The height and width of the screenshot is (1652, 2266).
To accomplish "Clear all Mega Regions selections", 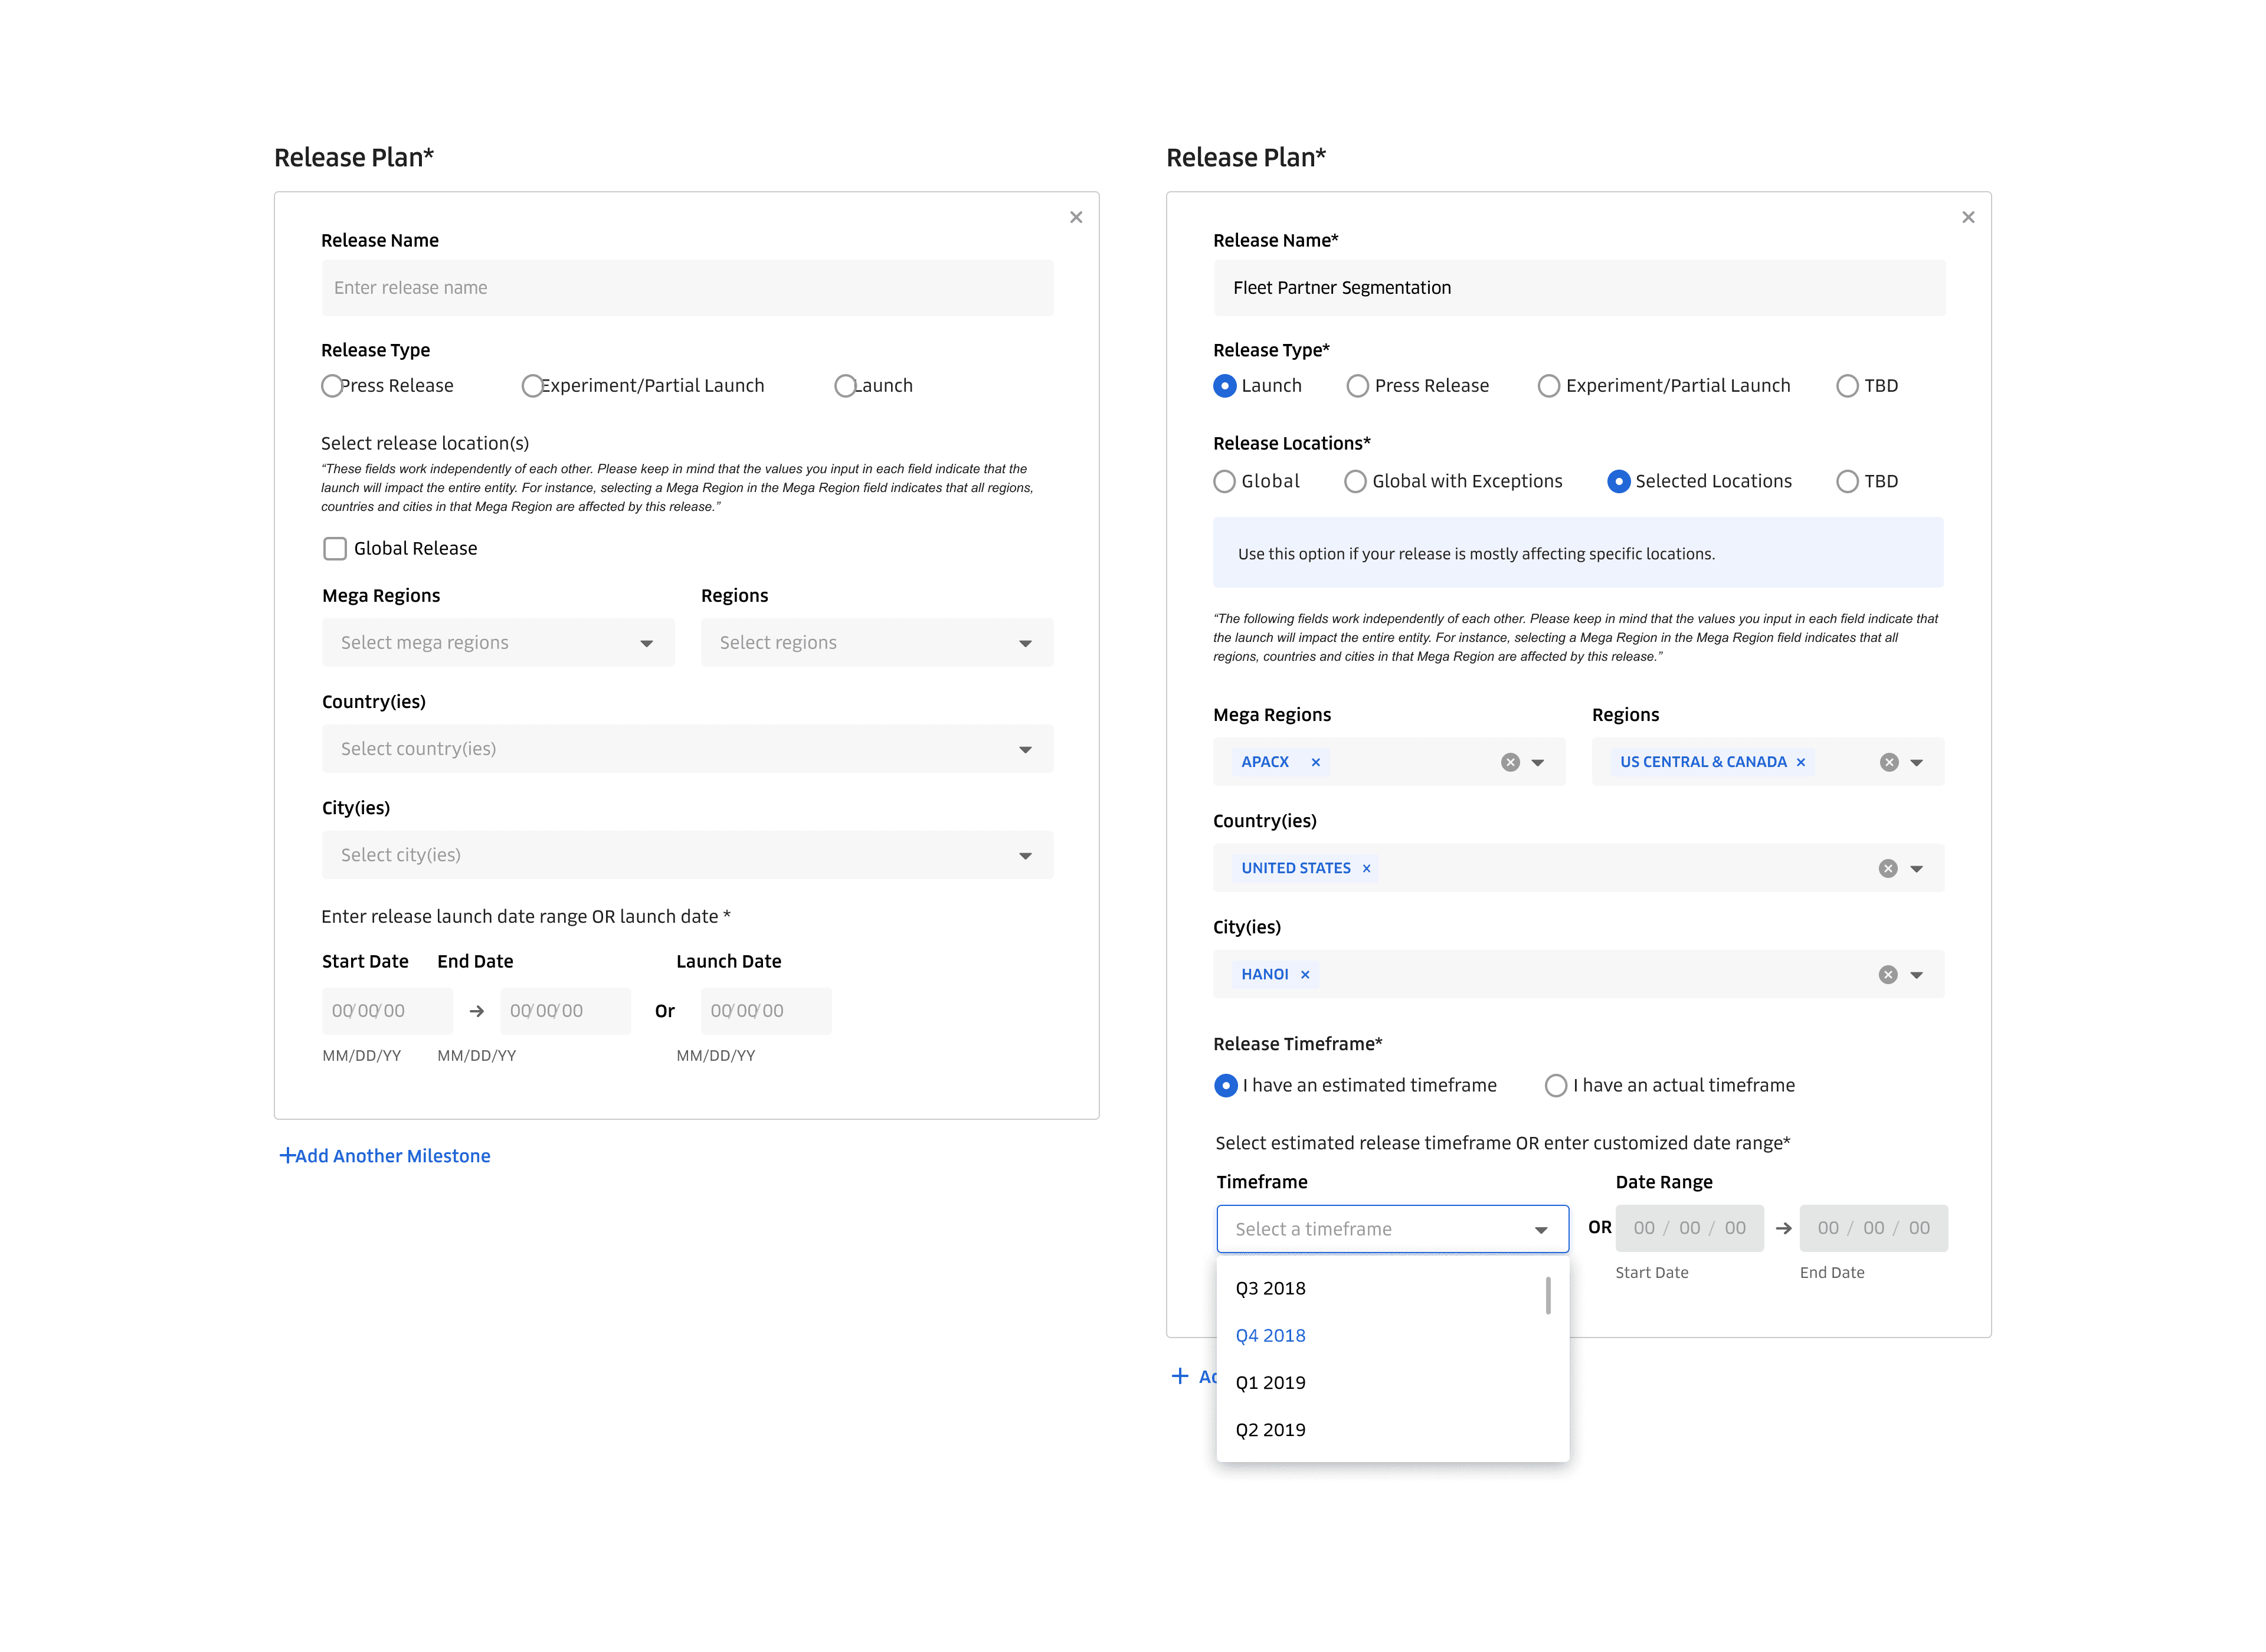I will pyautogui.click(x=1510, y=762).
